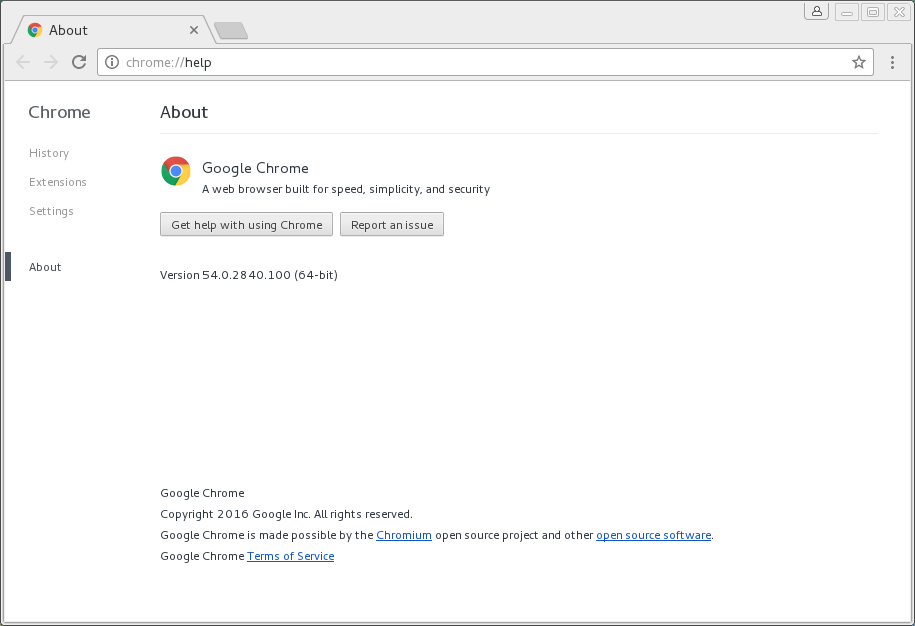Open the Chrome three-dot menu
The width and height of the screenshot is (915, 626).
click(892, 62)
